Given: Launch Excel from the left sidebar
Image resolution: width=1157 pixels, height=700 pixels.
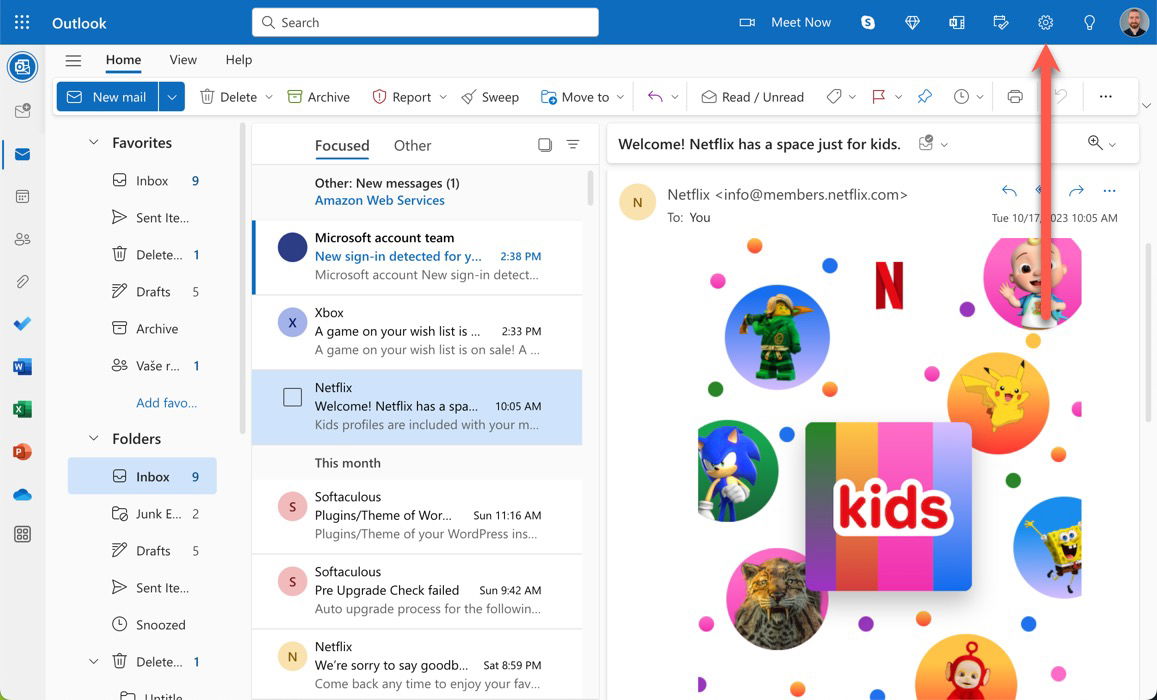Looking at the screenshot, I should click(x=22, y=408).
